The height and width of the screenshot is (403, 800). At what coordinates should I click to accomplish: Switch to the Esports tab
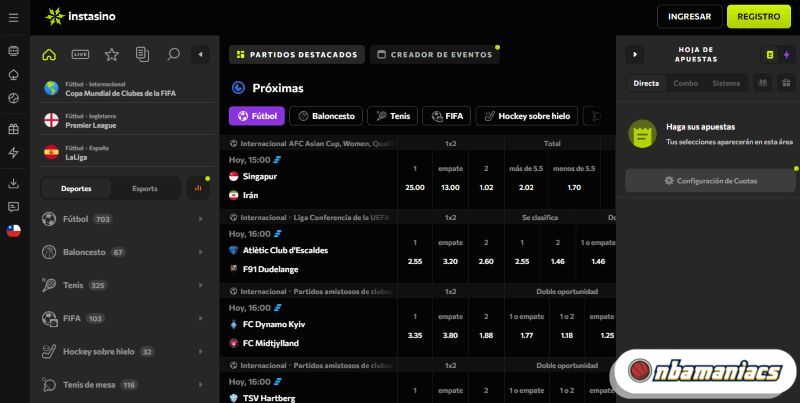tap(145, 188)
